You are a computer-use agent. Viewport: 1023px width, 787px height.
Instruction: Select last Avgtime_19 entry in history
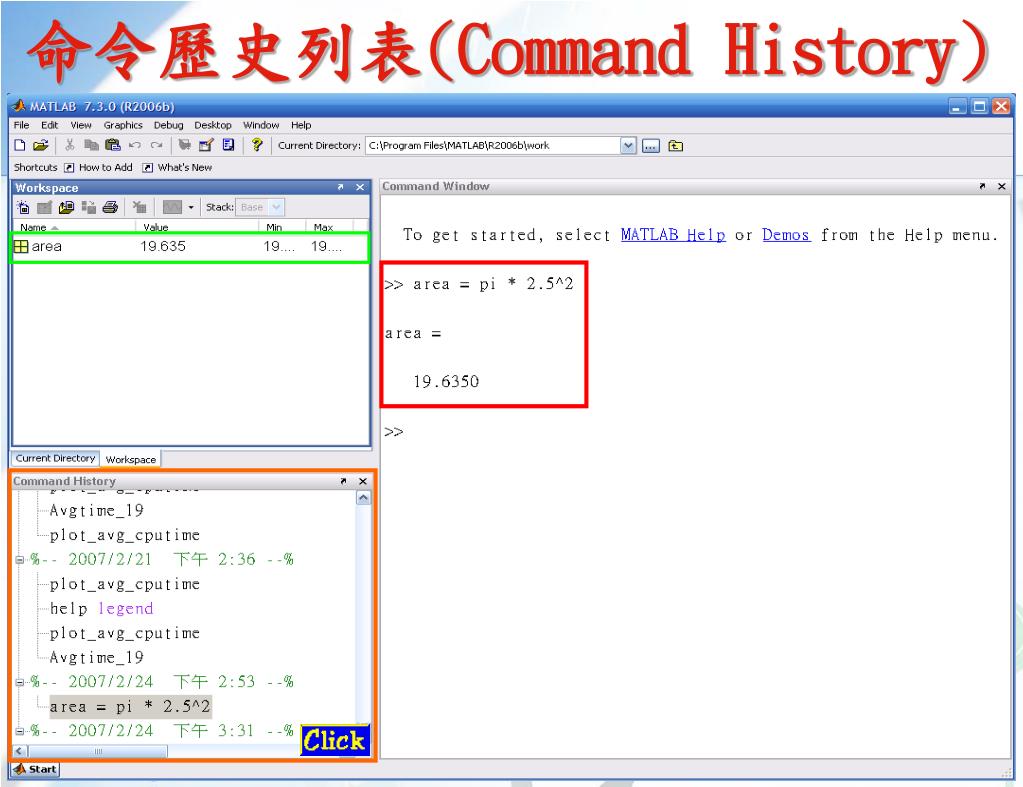point(97,658)
